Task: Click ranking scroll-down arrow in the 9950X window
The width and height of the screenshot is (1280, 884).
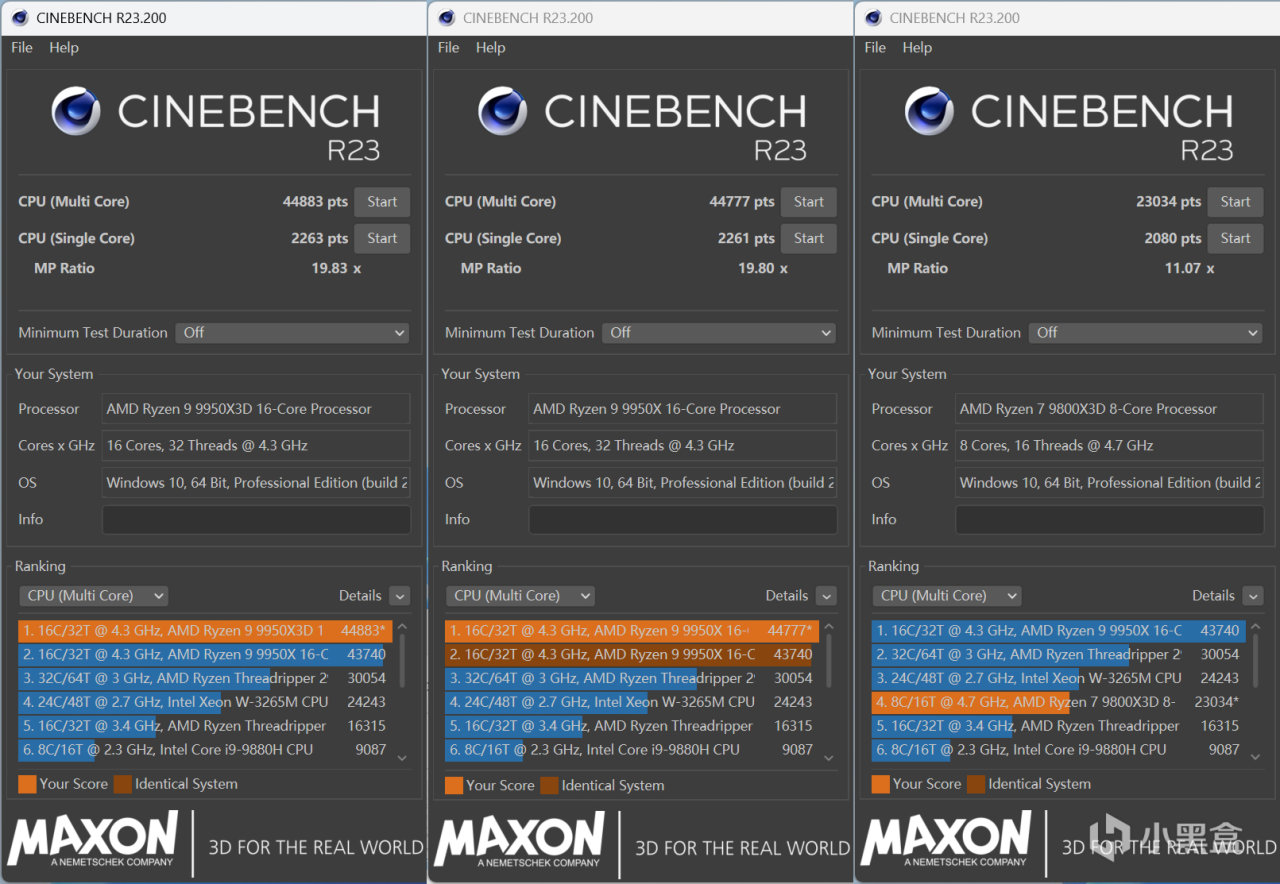Action: pyautogui.click(x=829, y=758)
